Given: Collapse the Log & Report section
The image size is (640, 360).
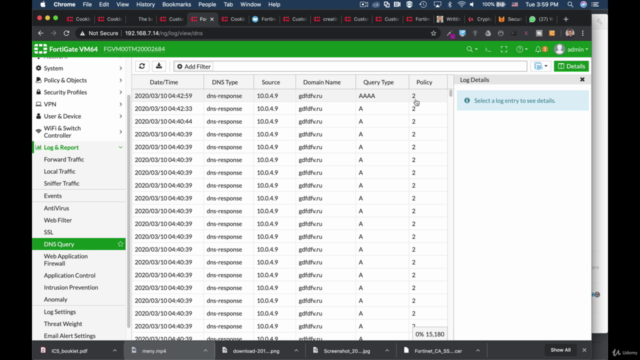Looking at the screenshot, I should tap(79, 147).
